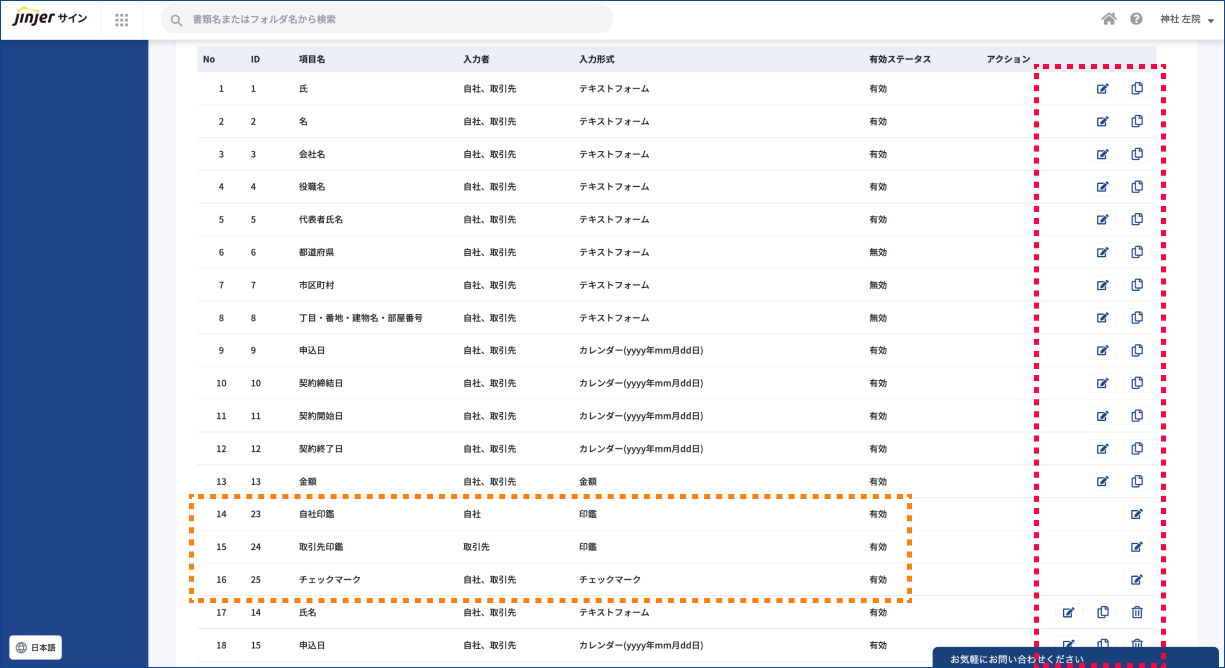This screenshot has width=1225, height=668.
Task: Edit the 自社印鑑 row
Action: [1136, 514]
